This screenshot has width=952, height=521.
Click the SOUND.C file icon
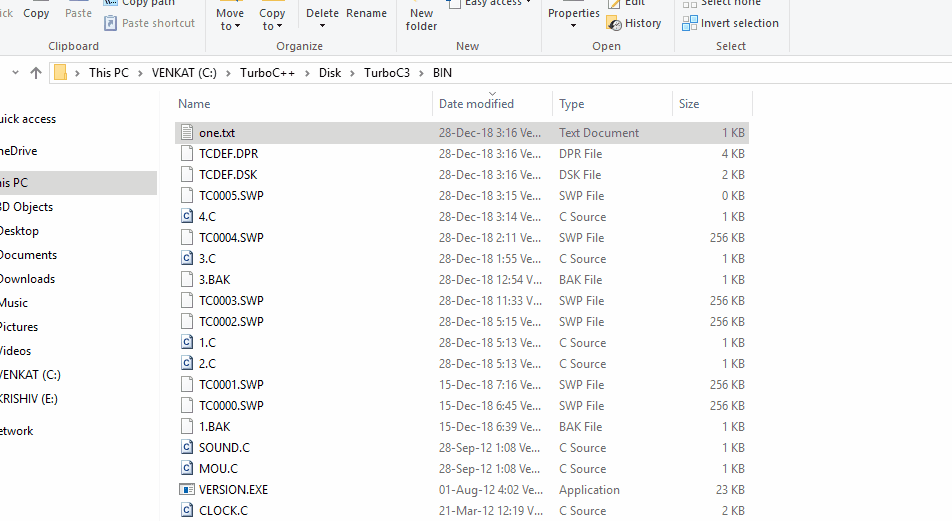tap(186, 448)
